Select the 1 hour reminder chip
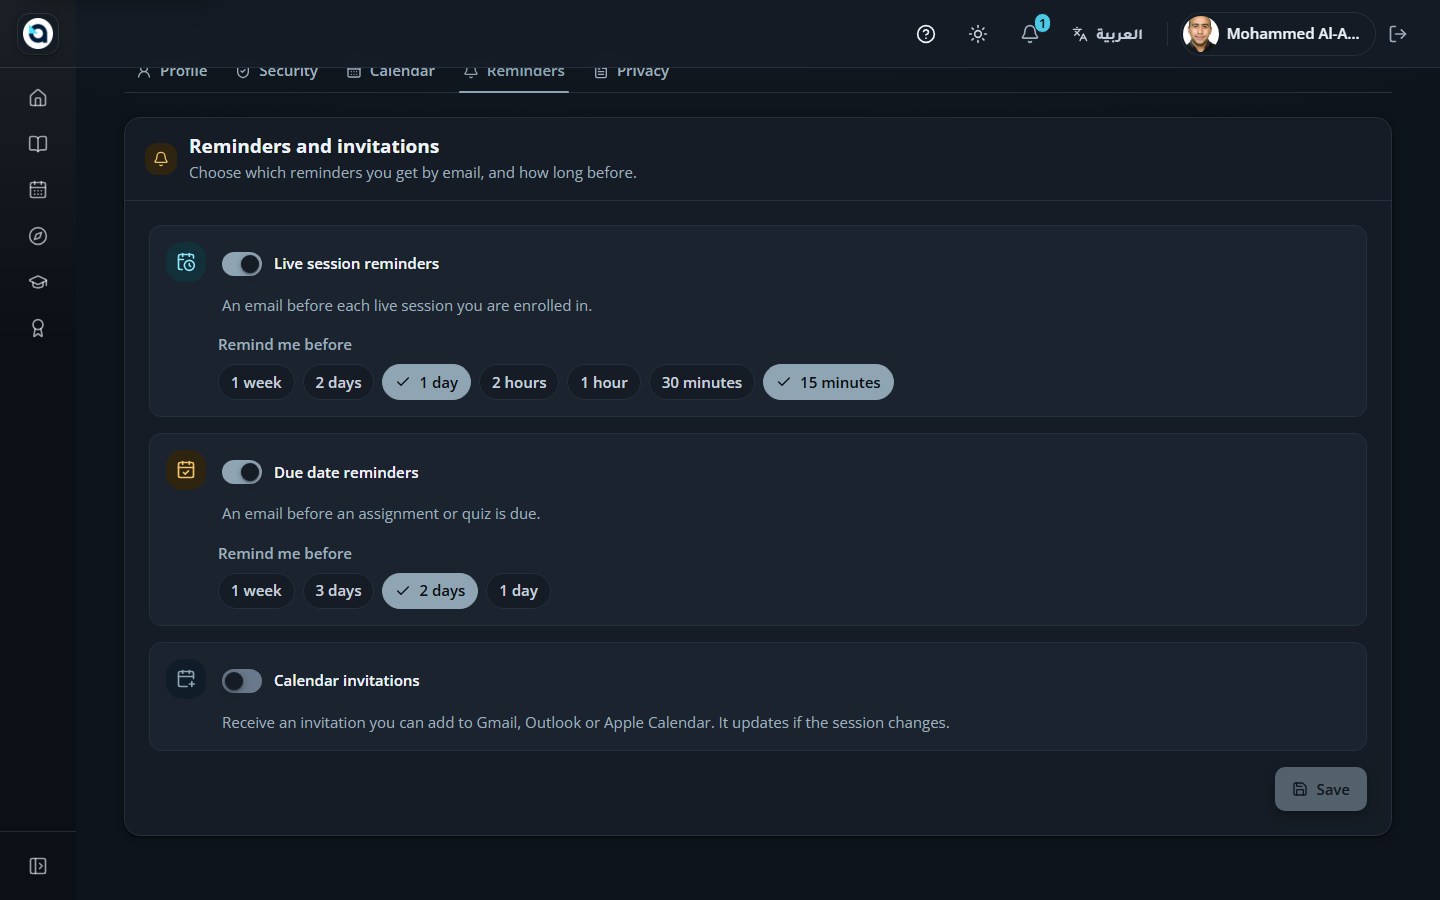 pyautogui.click(x=604, y=382)
